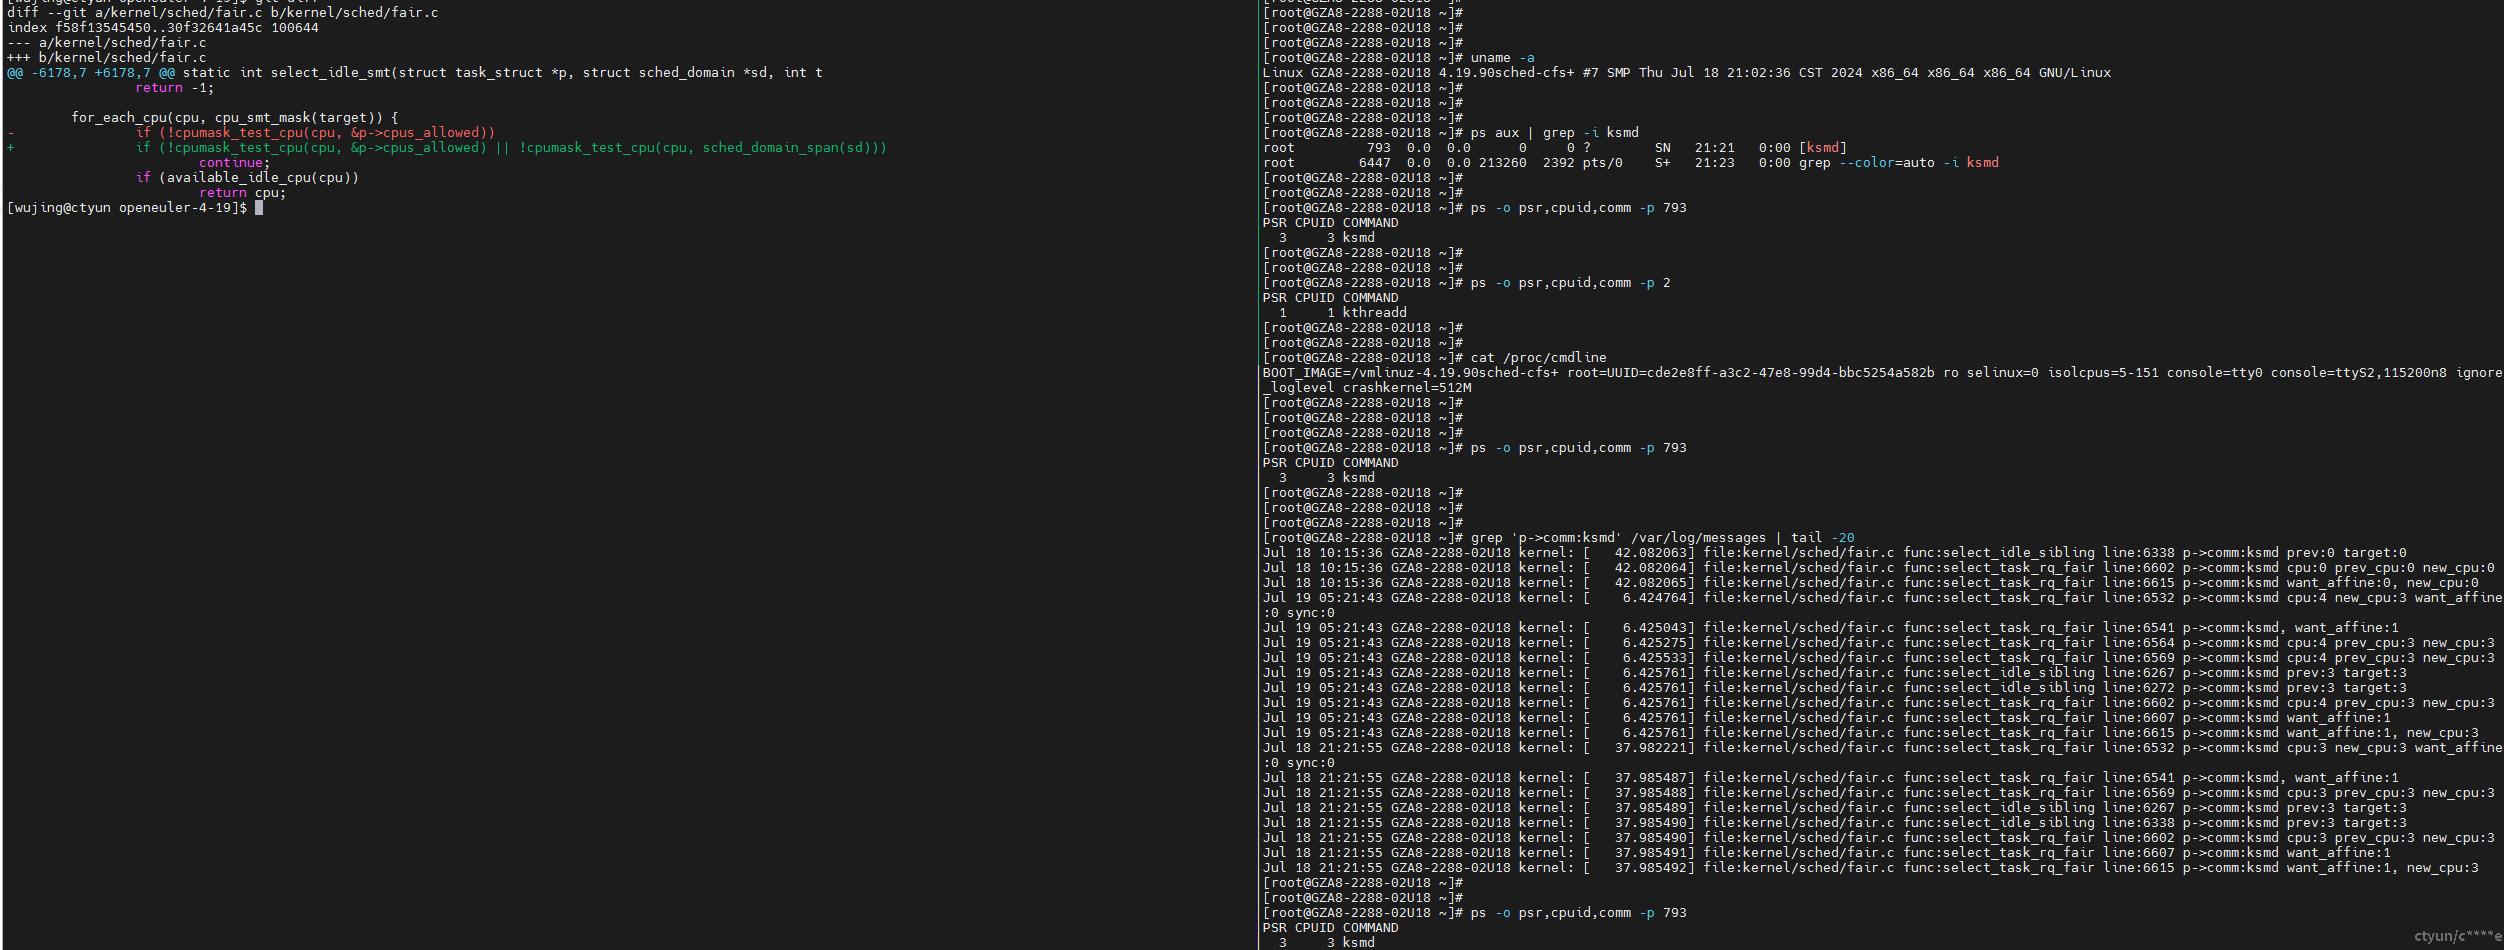Click the Linux 4.19.90sched-cfs+ uname output
This screenshot has height=950, width=2504.
coord(1687,73)
